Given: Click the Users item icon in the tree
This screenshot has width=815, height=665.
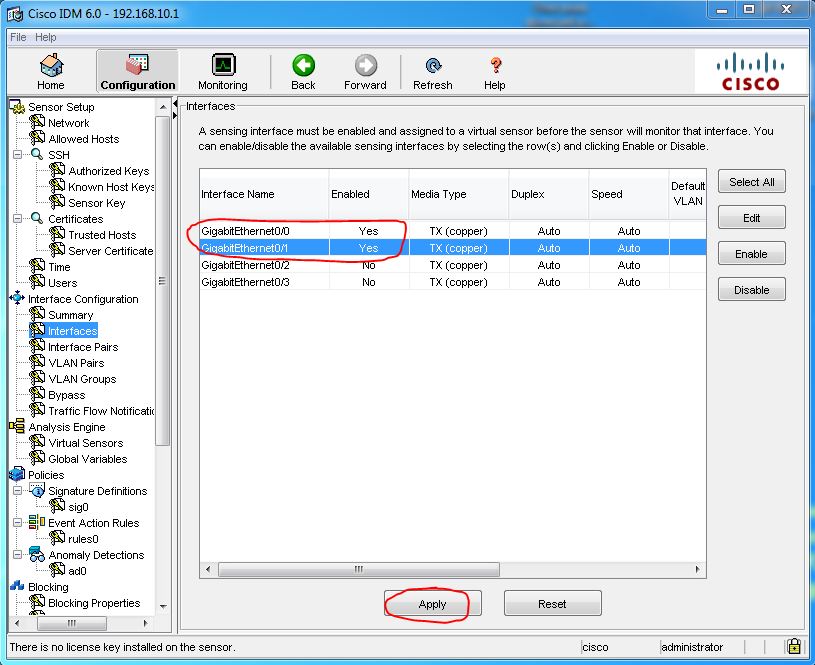Looking at the screenshot, I should pos(37,282).
